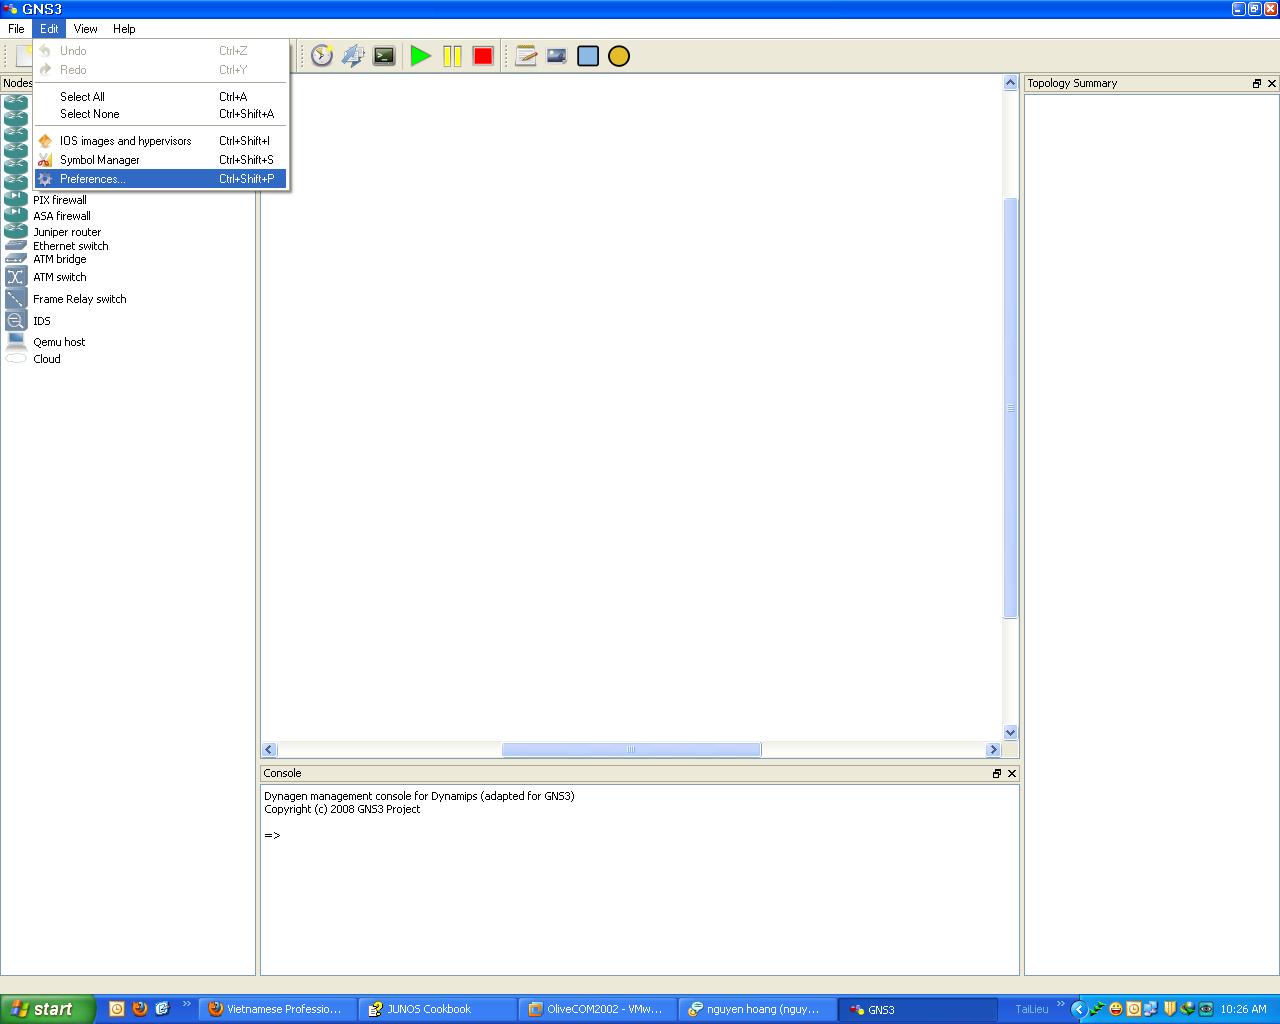
Task: Open IOS images and hypervisors
Action: tap(161, 141)
